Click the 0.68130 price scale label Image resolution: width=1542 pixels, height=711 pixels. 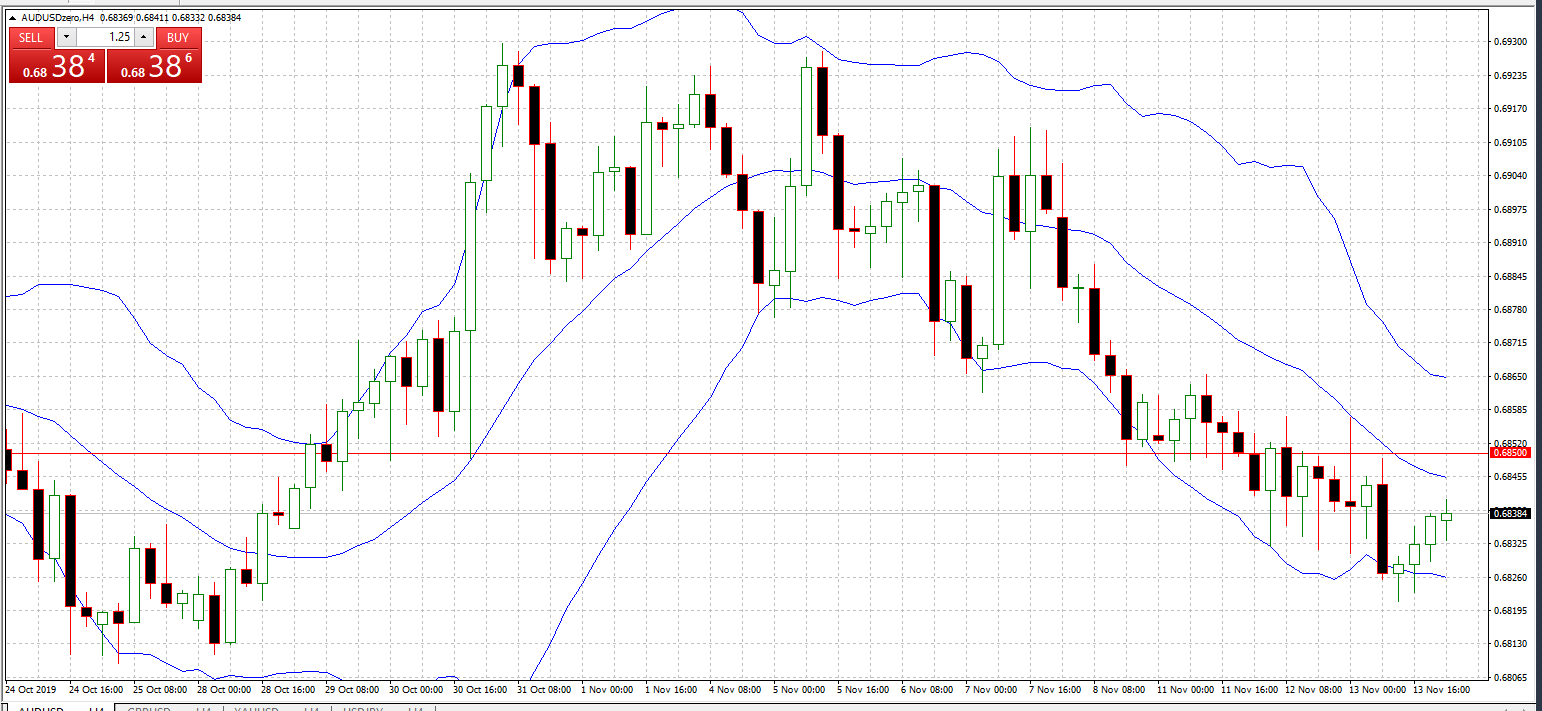(1510, 644)
